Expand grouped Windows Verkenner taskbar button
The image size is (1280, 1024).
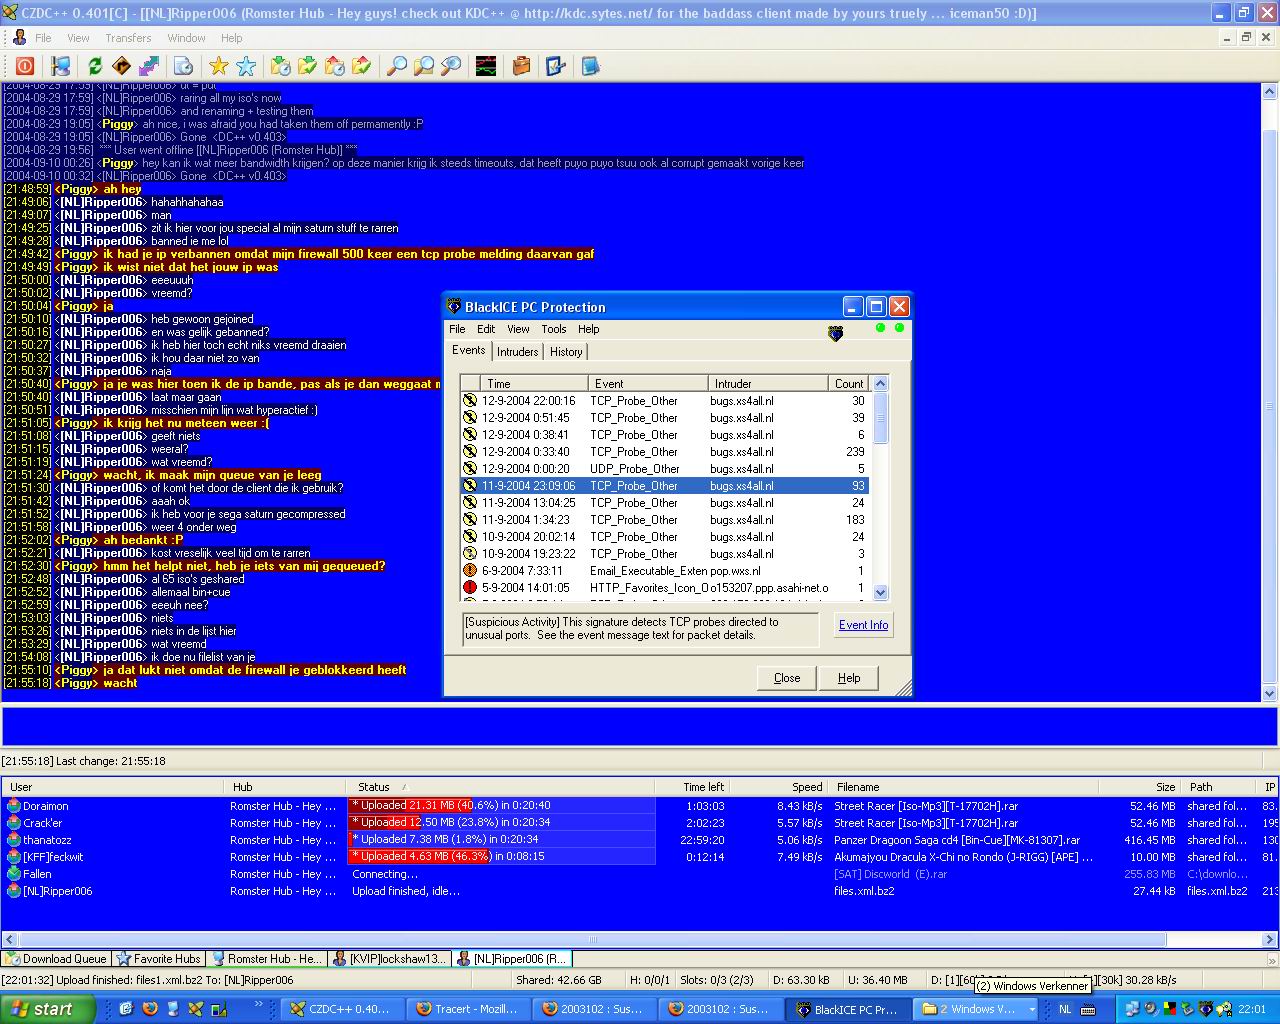point(976,1009)
